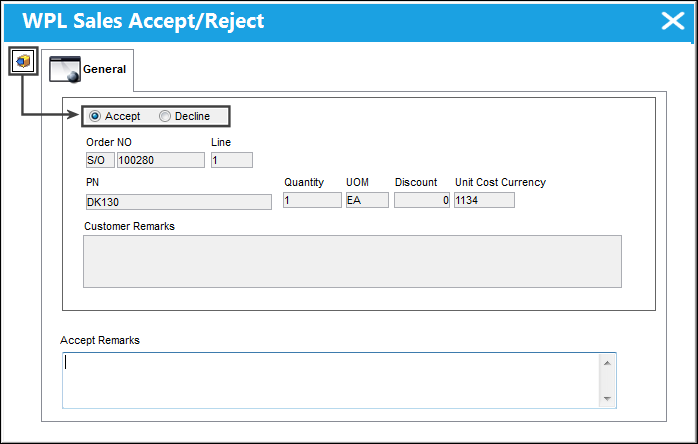The width and height of the screenshot is (698, 444).
Task: Click the Customer Remarks label
Action: coord(130,226)
